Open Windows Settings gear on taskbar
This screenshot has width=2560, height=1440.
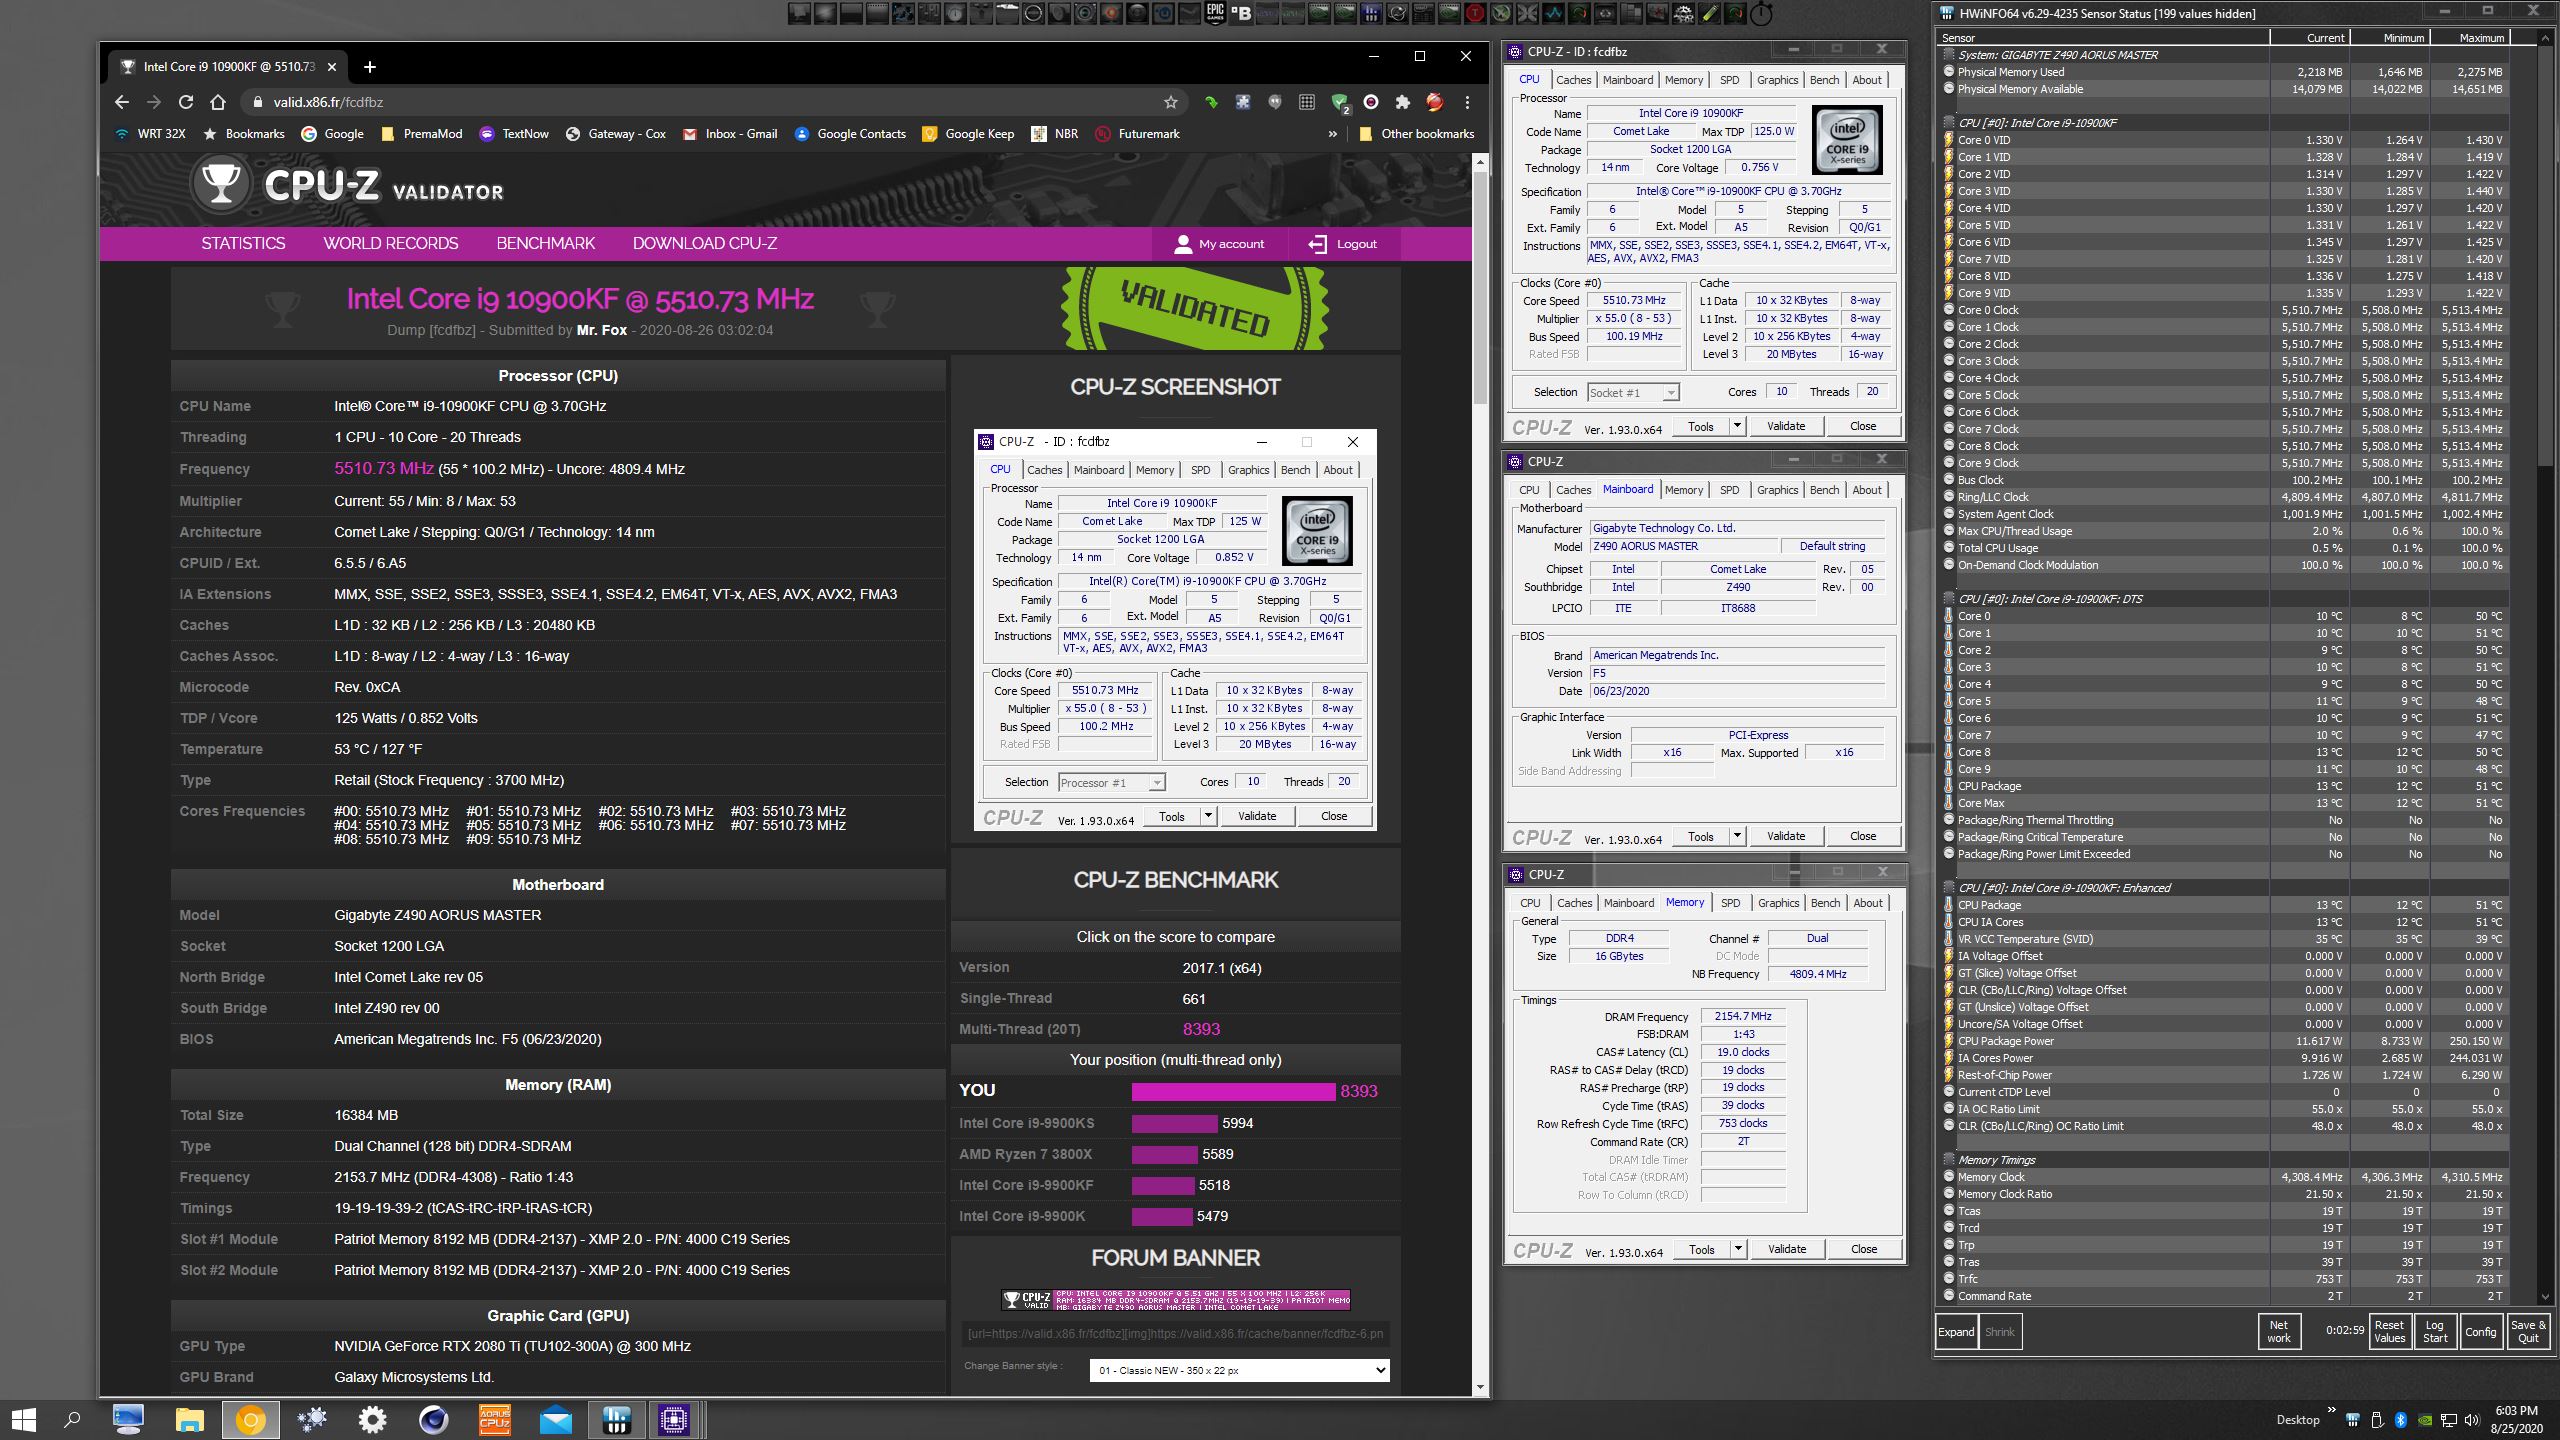click(x=372, y=1419)
